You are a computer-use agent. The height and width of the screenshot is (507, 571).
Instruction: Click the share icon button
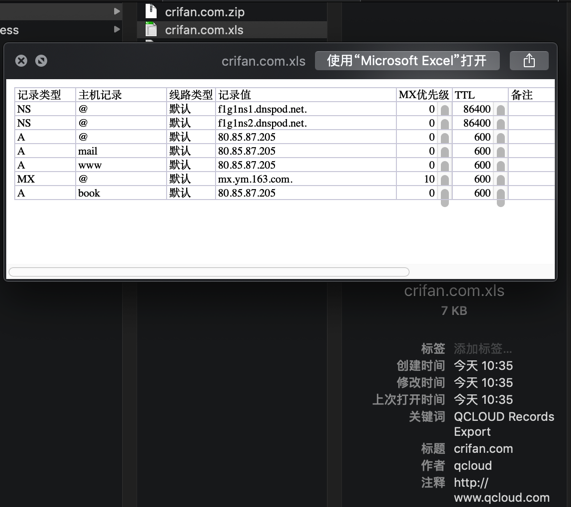tap(529, 60)
